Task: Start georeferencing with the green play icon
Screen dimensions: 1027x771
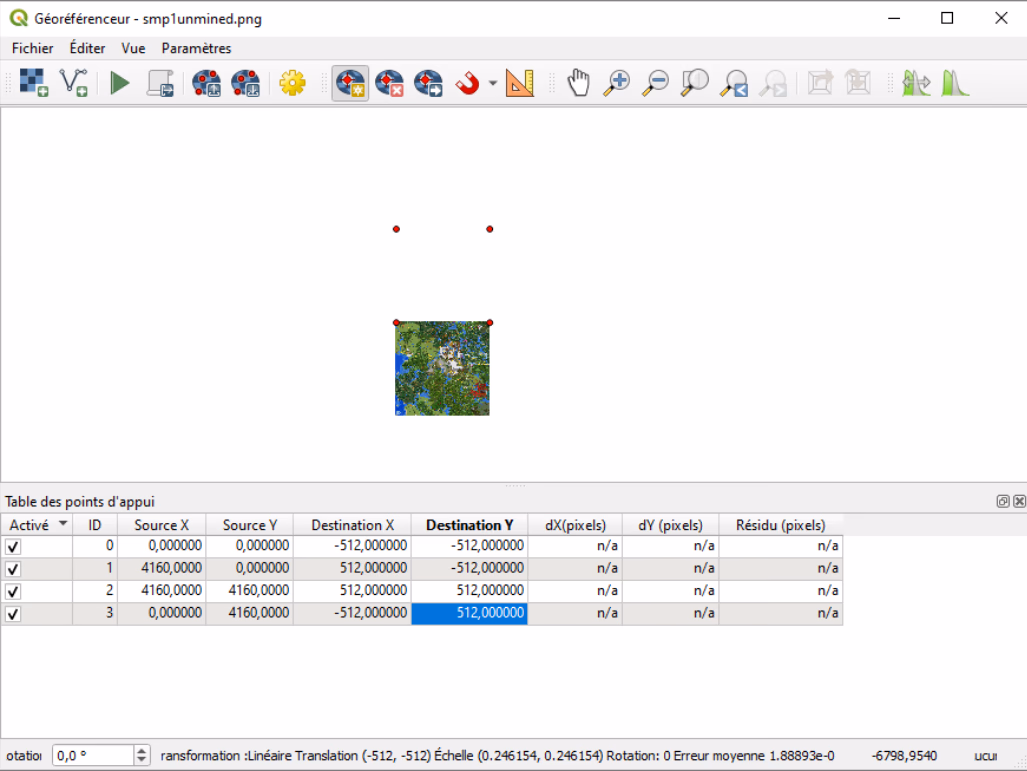Action: click(120, 83)
